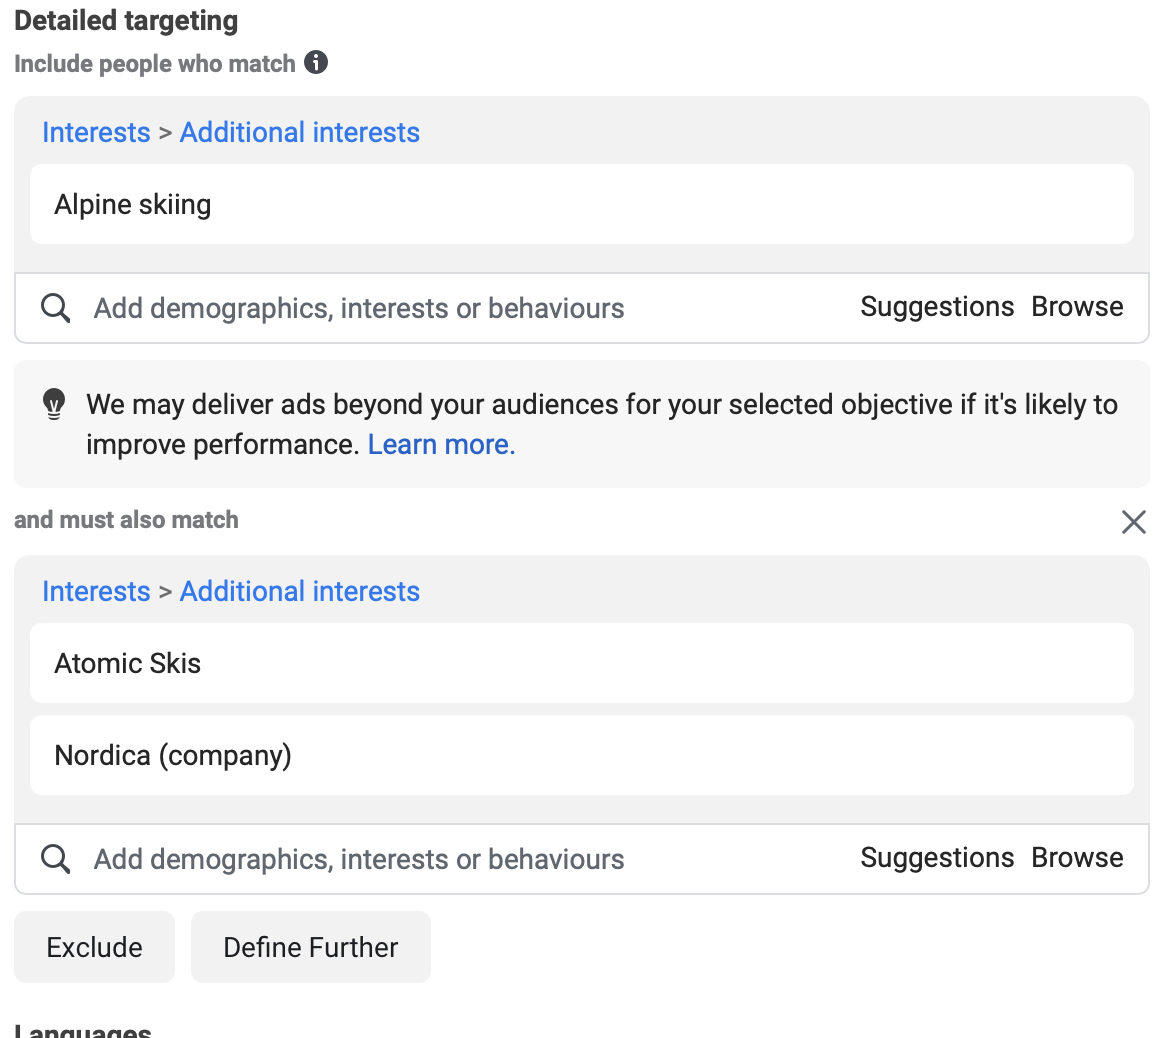Open Browse in the first targeting search bar
Image resolution: width=1166 pixels, height=1038 pixels.
[x=1077, y=307]
